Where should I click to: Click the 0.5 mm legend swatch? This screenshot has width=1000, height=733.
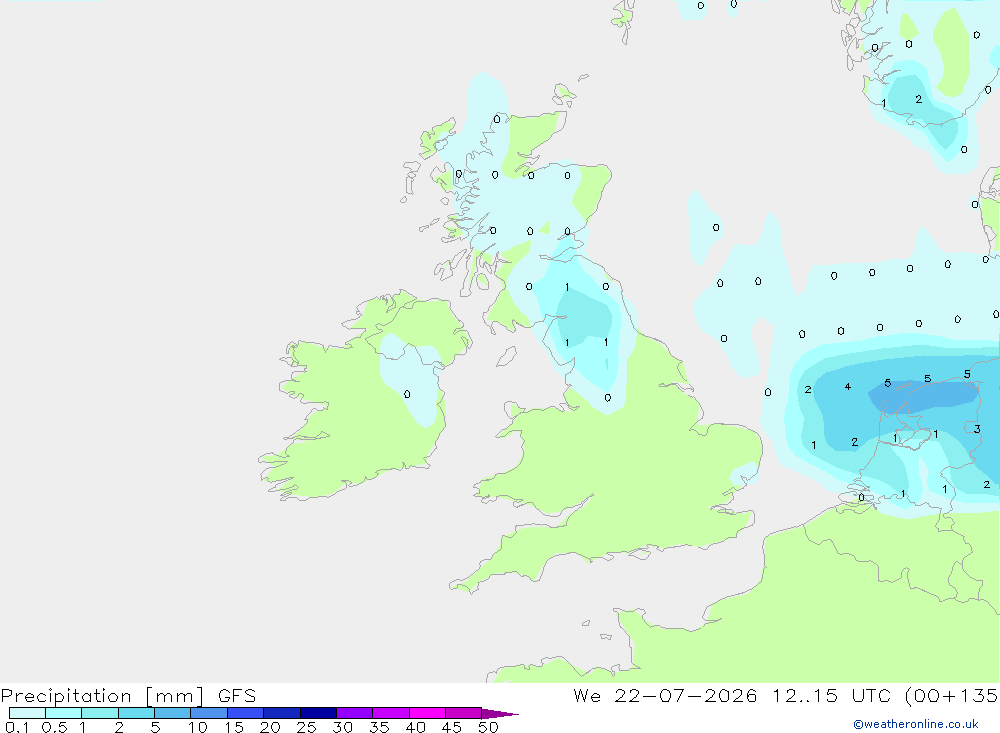click(64, 713)
